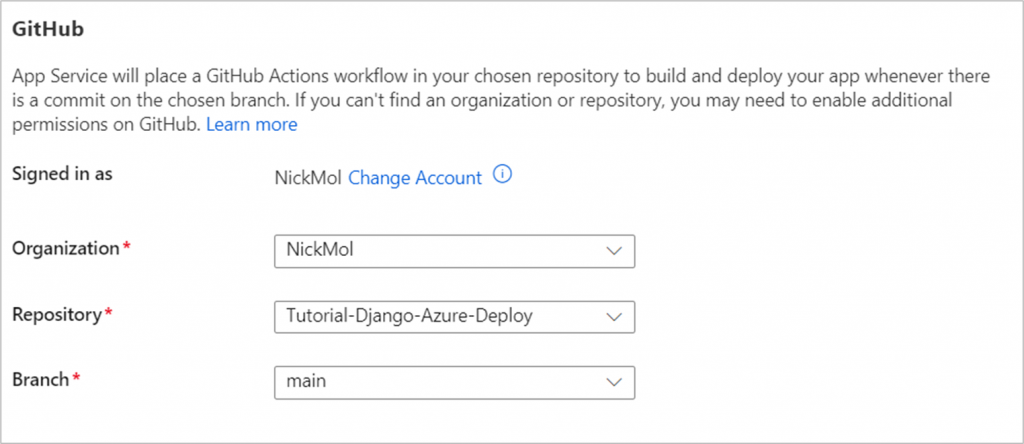Select the Branch field showing main
This screenshot has height=444, width=1024.
point(455,382)
